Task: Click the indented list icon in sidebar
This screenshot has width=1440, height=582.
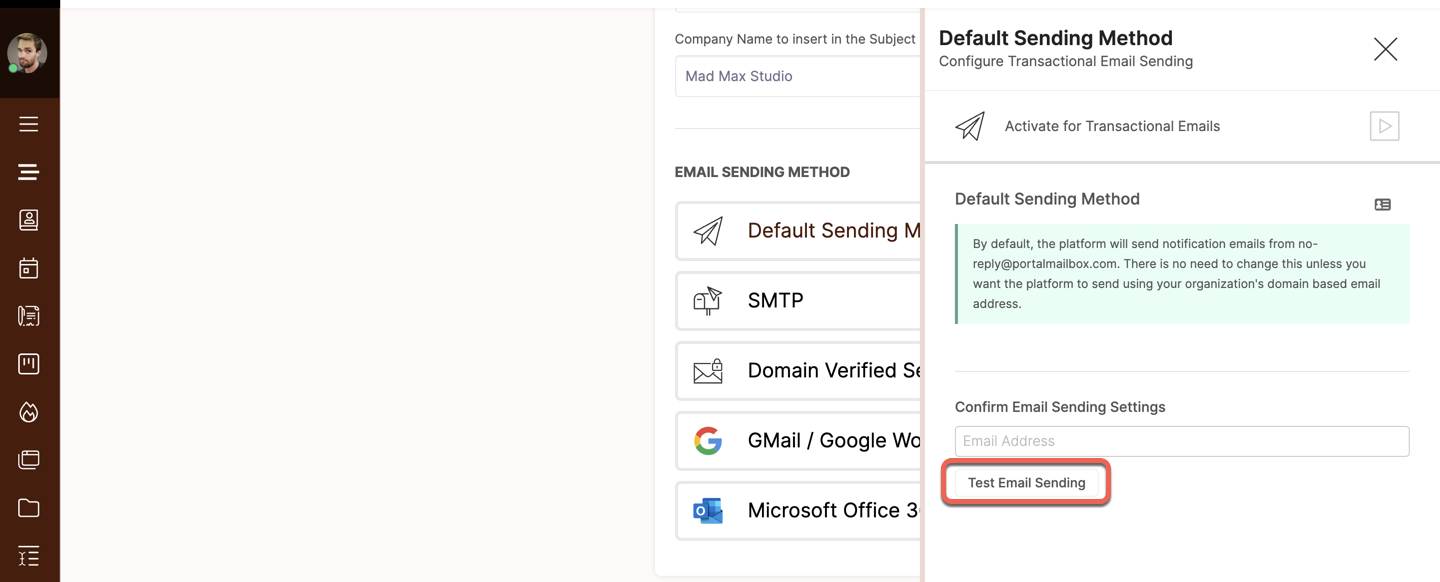Action: tap(29, 556)
